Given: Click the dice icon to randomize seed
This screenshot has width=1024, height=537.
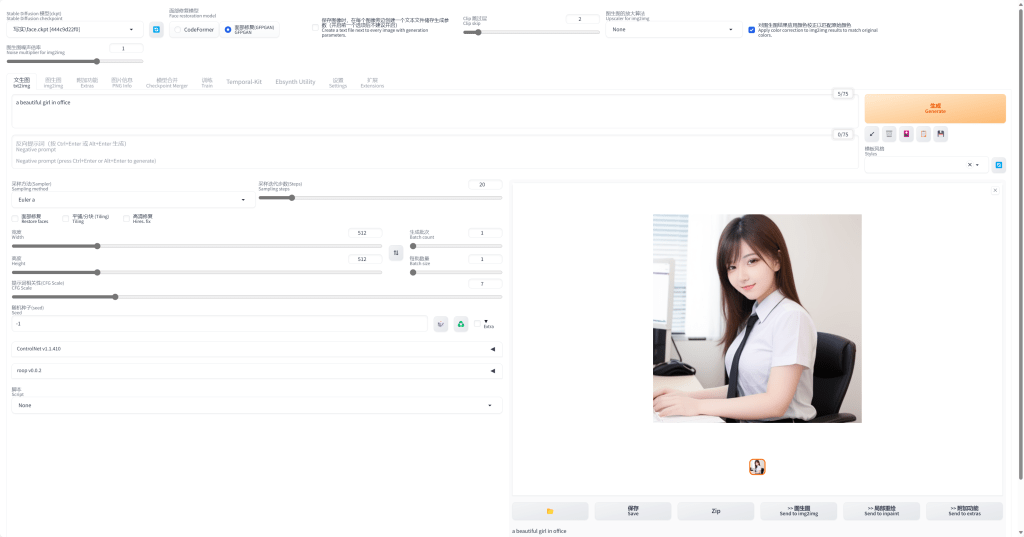Looking at the screenshot, I should 440,323.
